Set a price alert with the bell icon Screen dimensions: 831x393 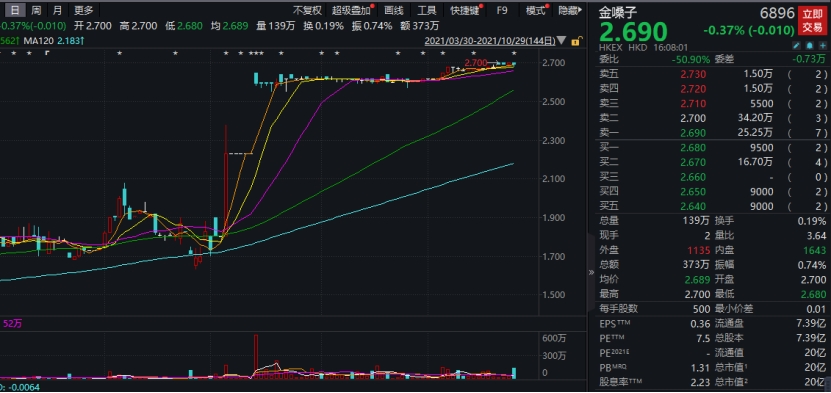pyautogui.click(x=809, y=46)
